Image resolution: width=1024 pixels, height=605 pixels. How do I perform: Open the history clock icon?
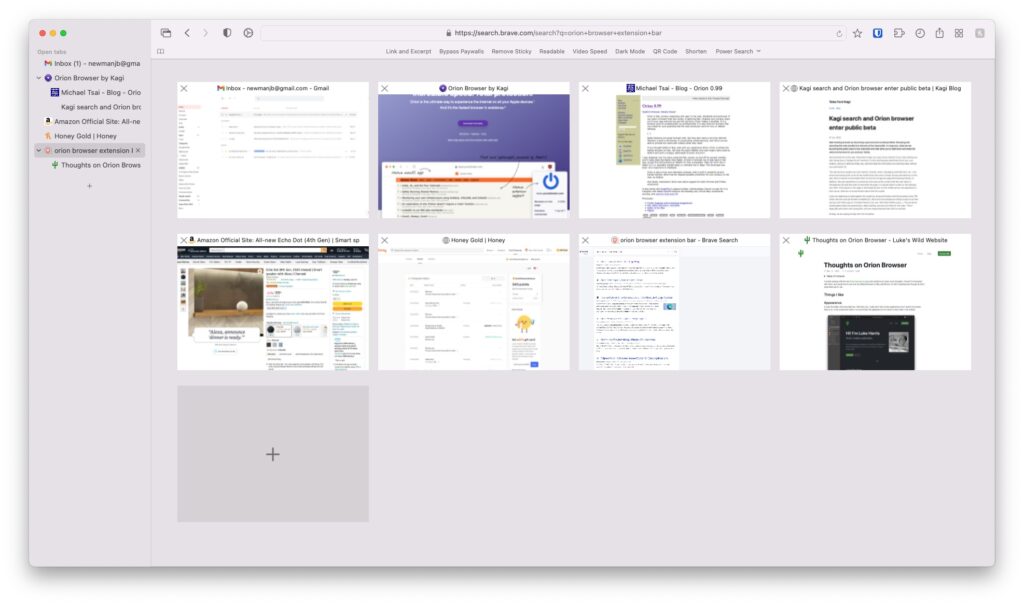(920, 33)
